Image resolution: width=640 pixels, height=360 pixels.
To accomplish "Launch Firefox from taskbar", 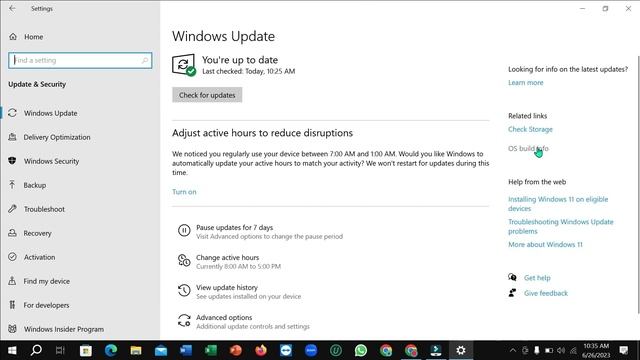I will [261, 350].
